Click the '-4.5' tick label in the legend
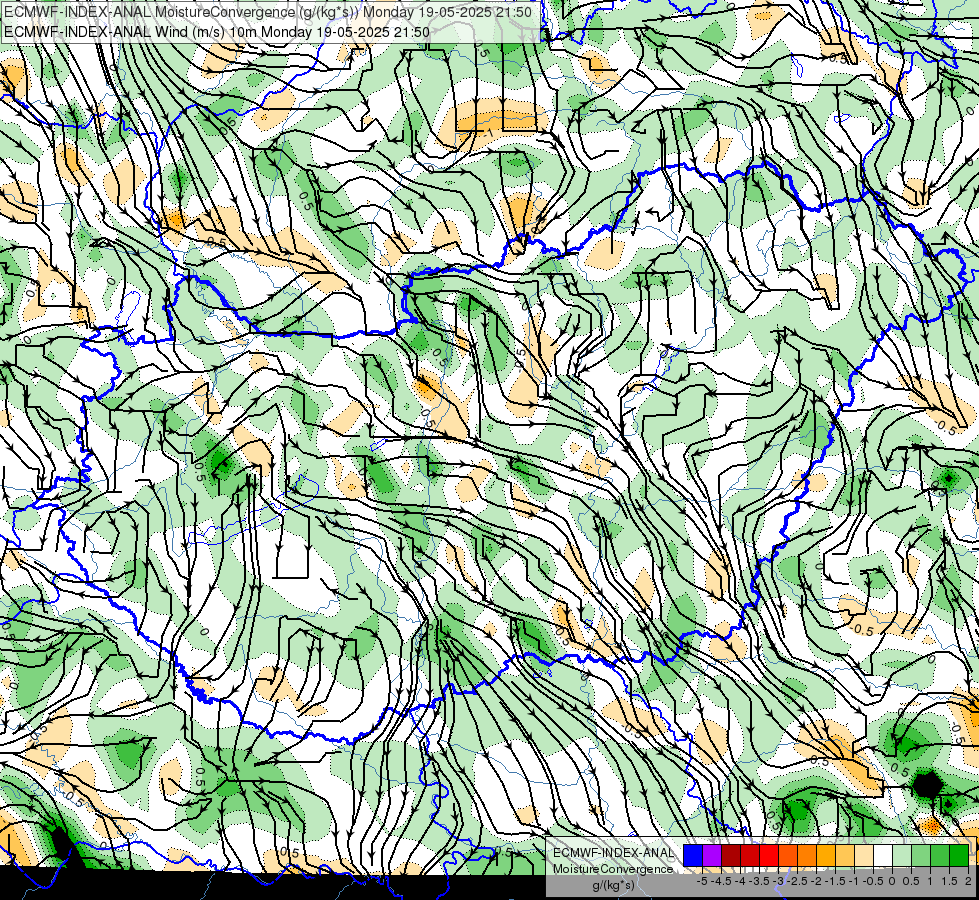 click(721, 881)
